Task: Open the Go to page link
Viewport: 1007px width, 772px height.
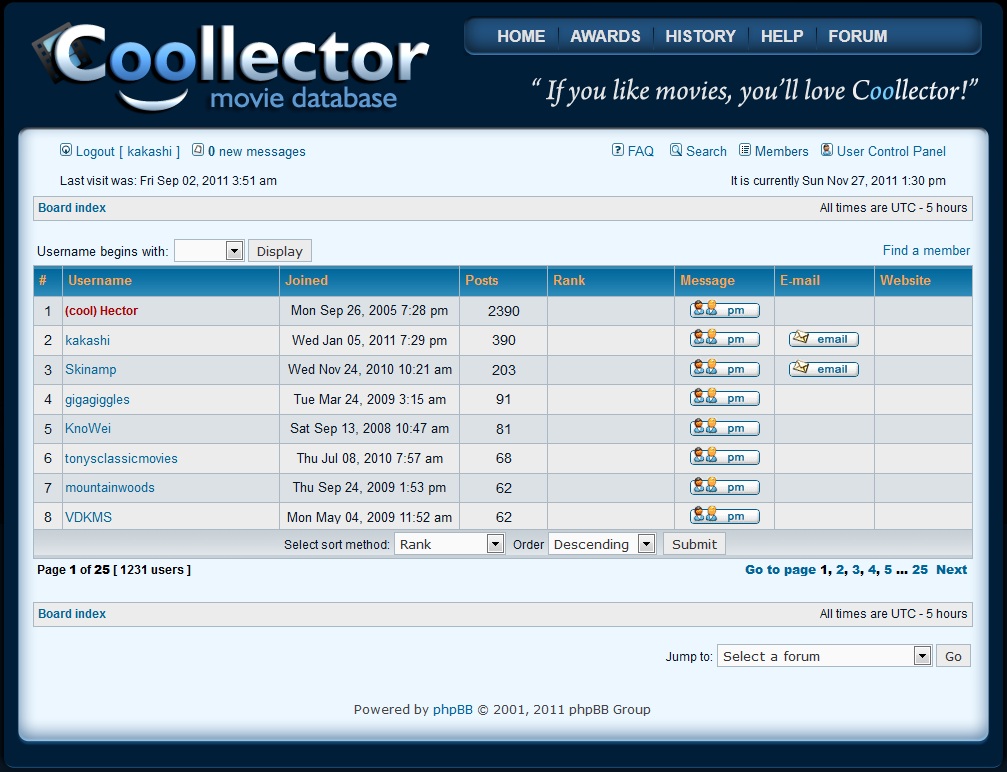Action: pos(780,570)
